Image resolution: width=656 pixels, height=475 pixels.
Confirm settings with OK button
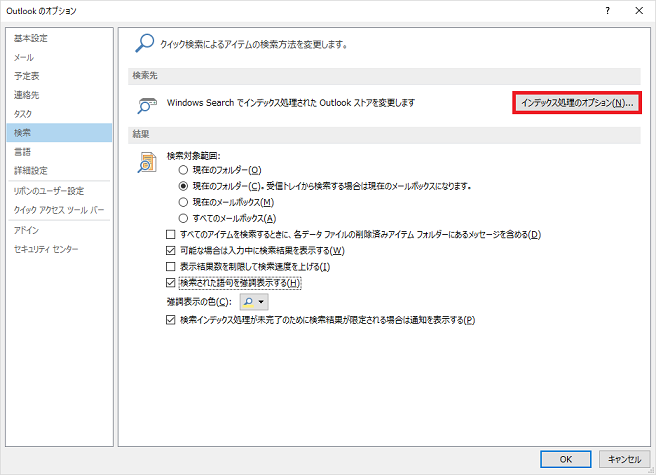tap(566, 459)
